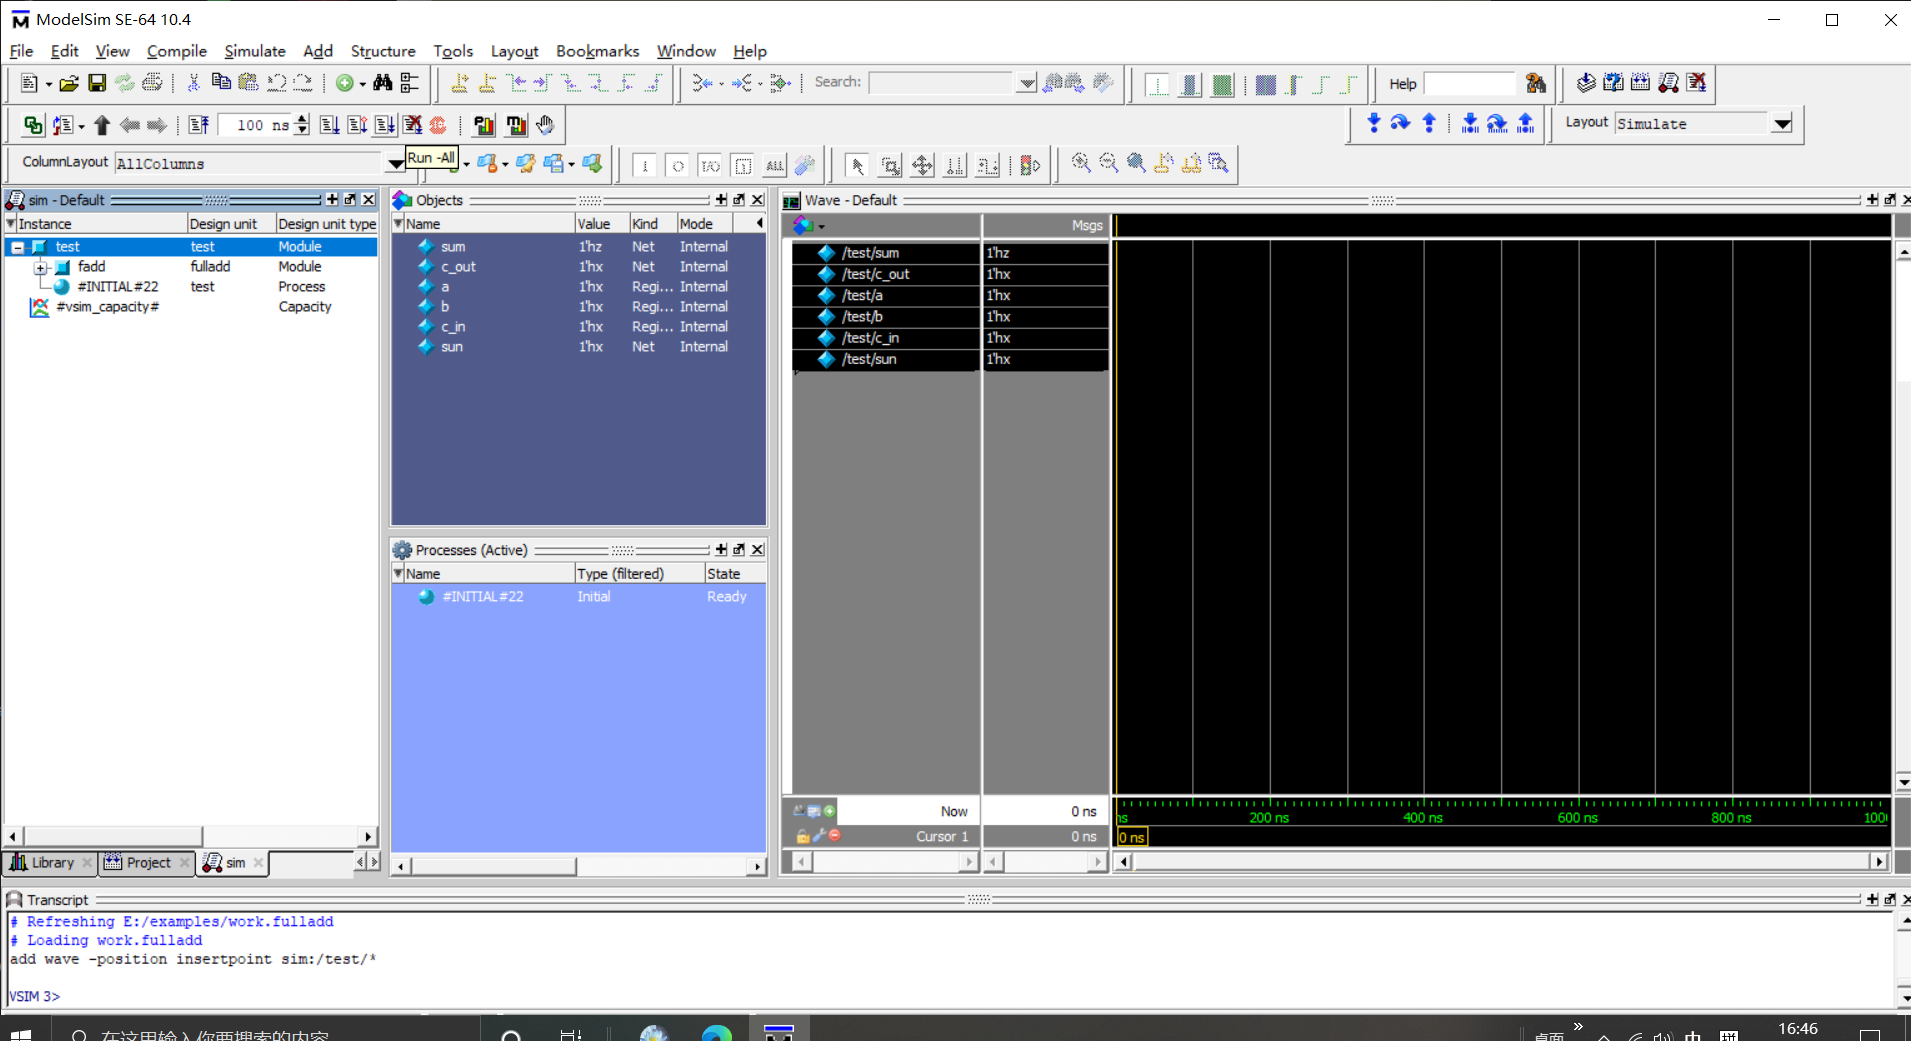Screen dimensions: 1911x1041
Task: Click the Continue Run icon
Action: click(357, 125)
